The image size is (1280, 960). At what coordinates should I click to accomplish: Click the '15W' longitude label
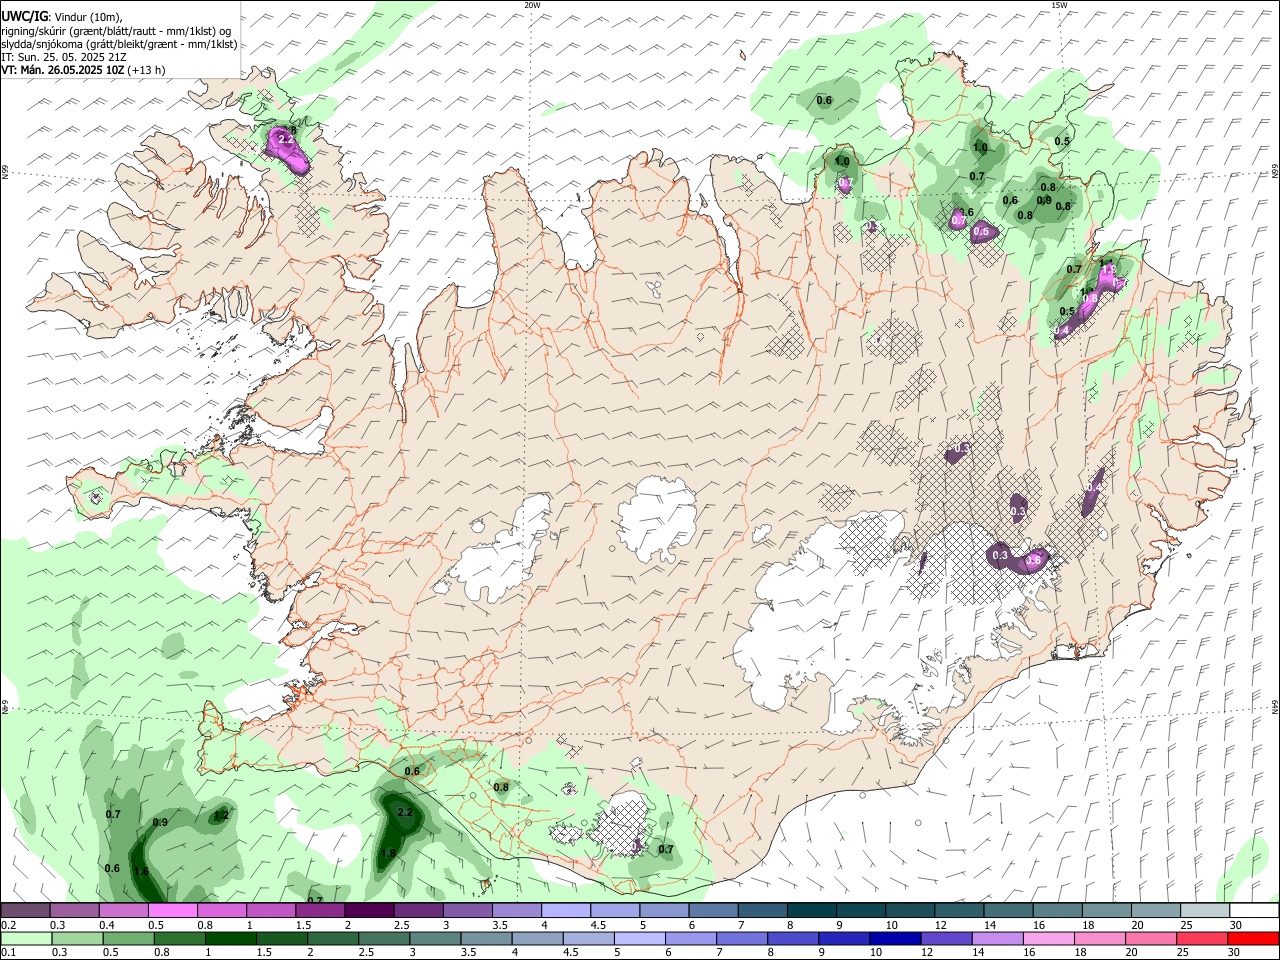[x=1059, y=5]
